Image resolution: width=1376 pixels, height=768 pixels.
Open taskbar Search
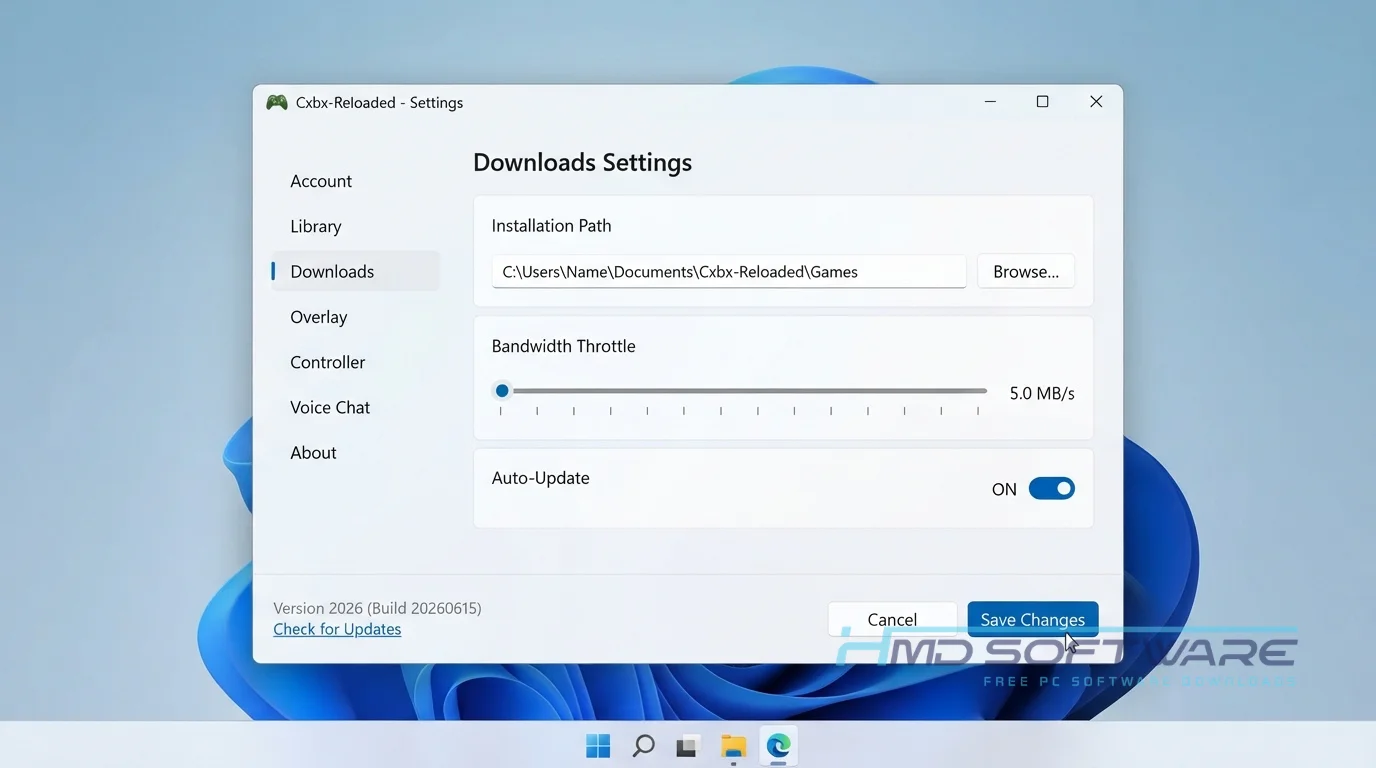pos(644,746)
